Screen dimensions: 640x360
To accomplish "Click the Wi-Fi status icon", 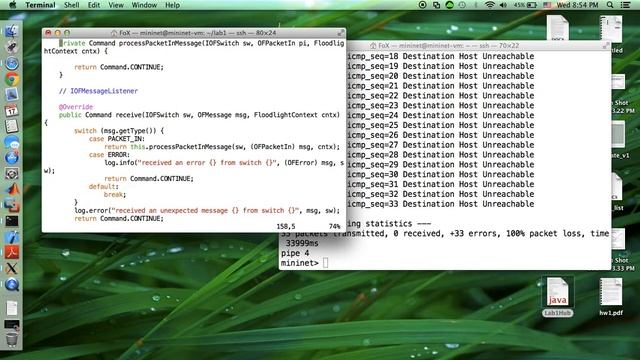I will [x=490, y=5].
